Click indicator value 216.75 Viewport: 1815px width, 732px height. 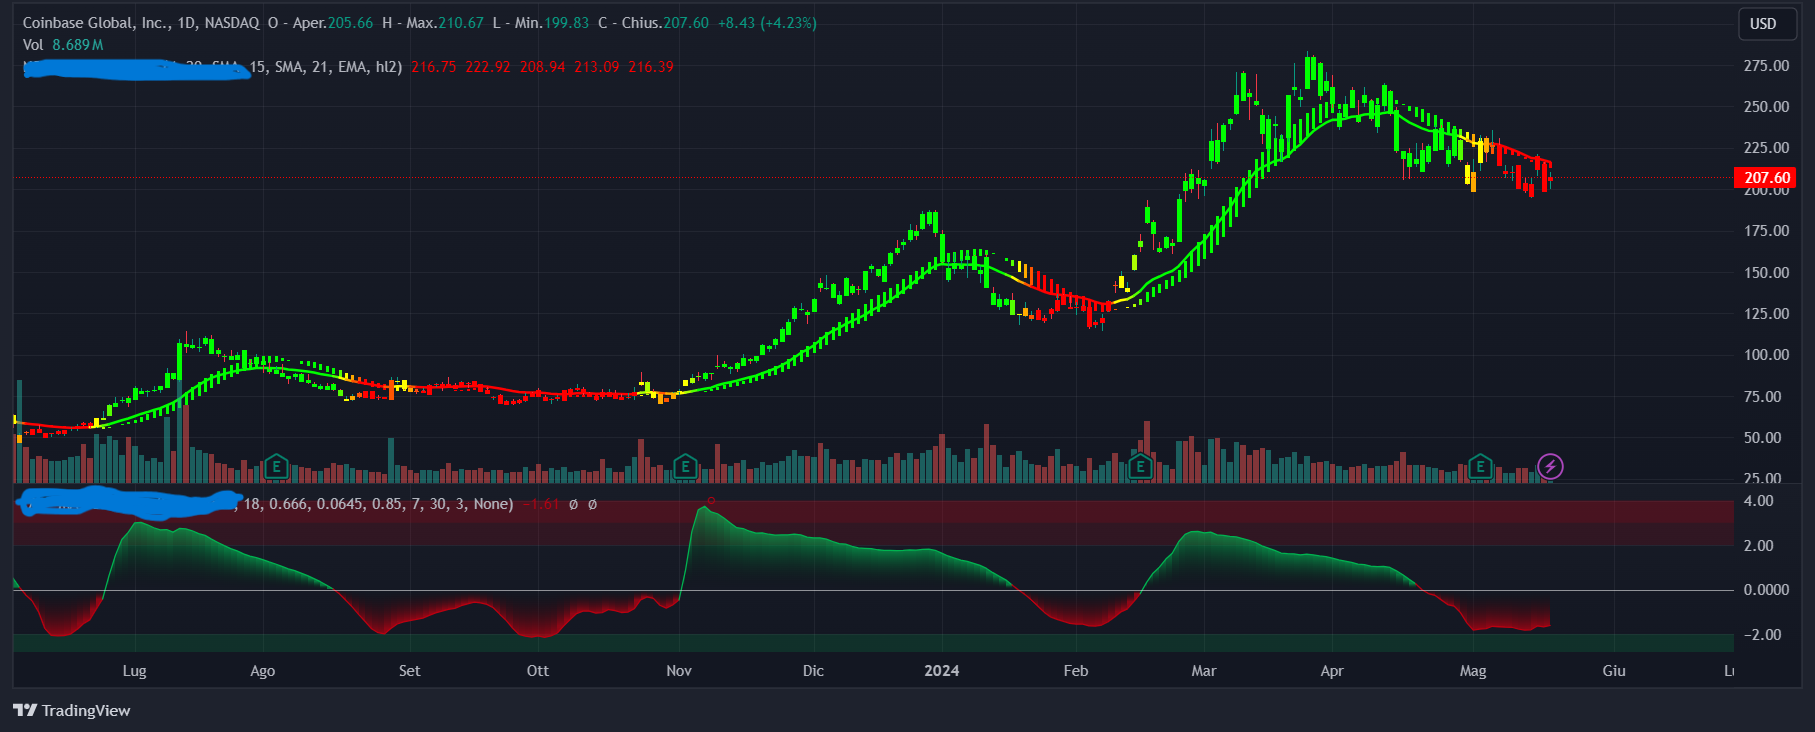[433, 67]
